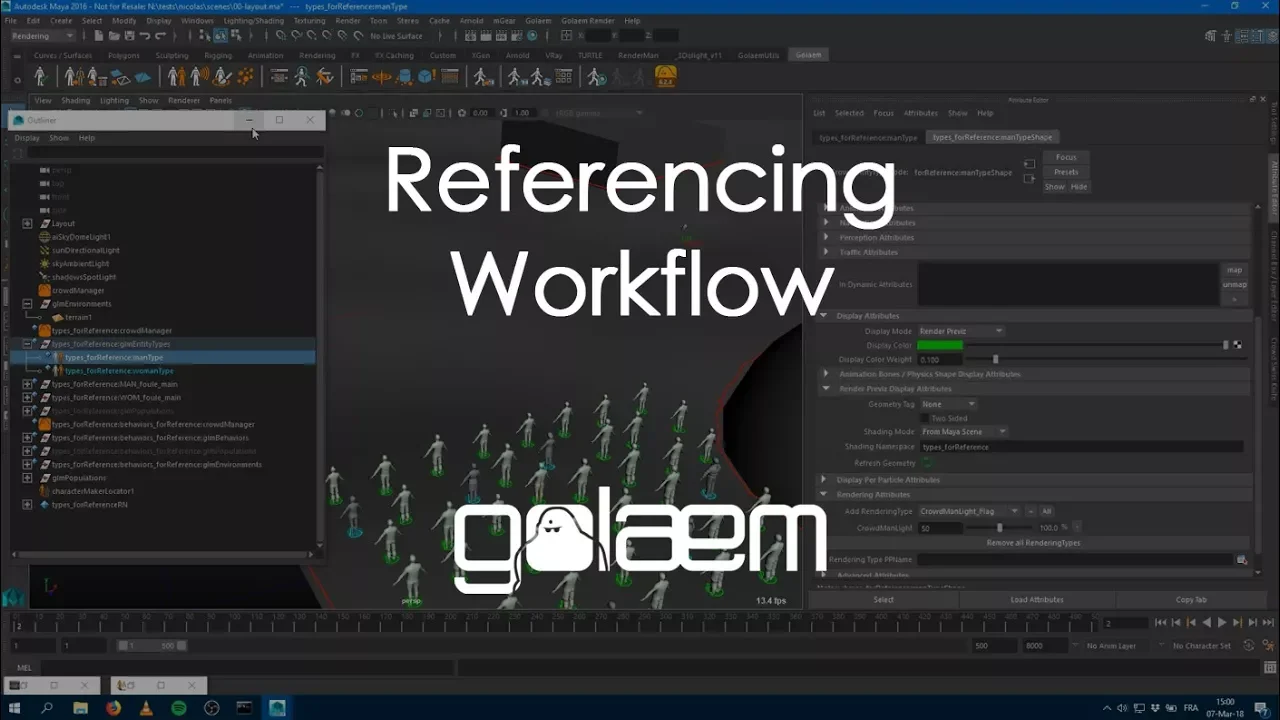Open Spotify from the taskbar

coord(178,708)
